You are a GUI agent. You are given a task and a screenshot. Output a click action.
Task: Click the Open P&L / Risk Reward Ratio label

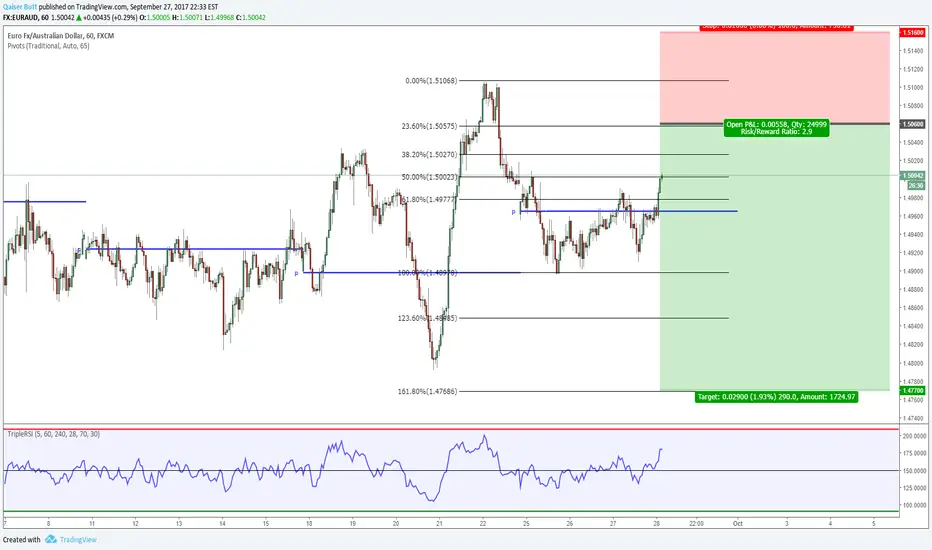tap(776, 128)
